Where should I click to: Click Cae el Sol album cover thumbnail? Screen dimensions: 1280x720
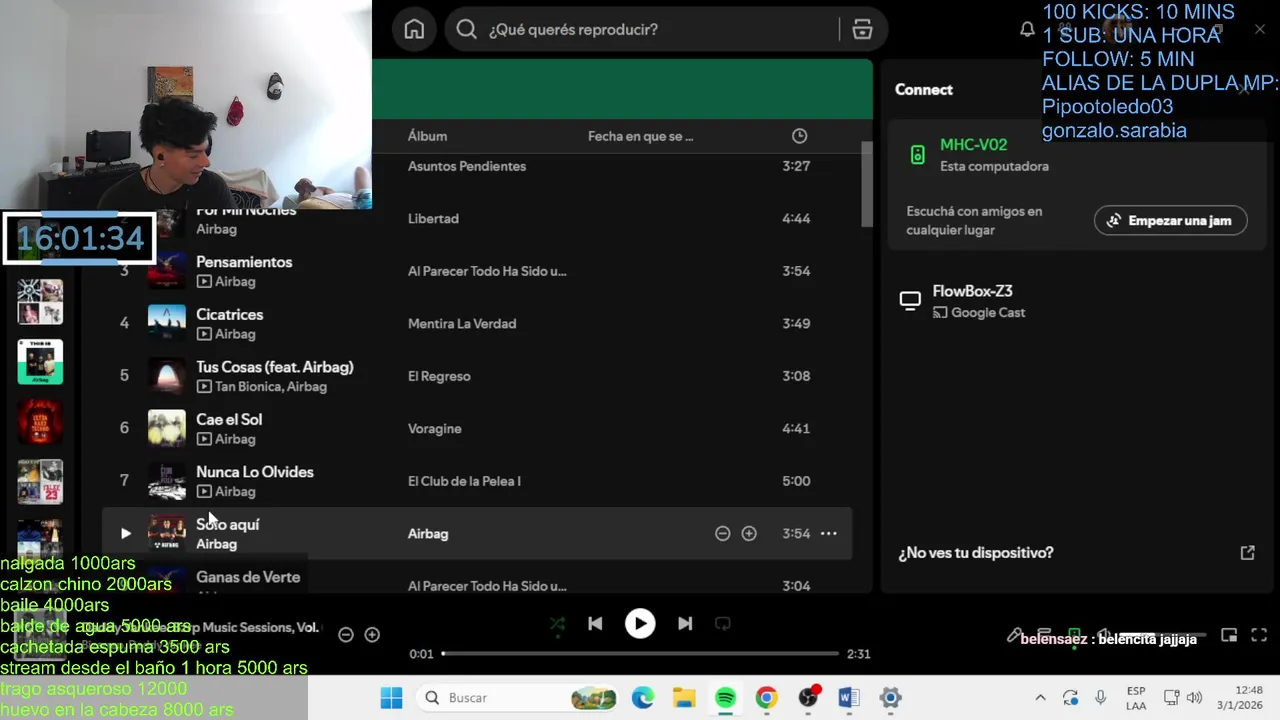tap(167, 428)
